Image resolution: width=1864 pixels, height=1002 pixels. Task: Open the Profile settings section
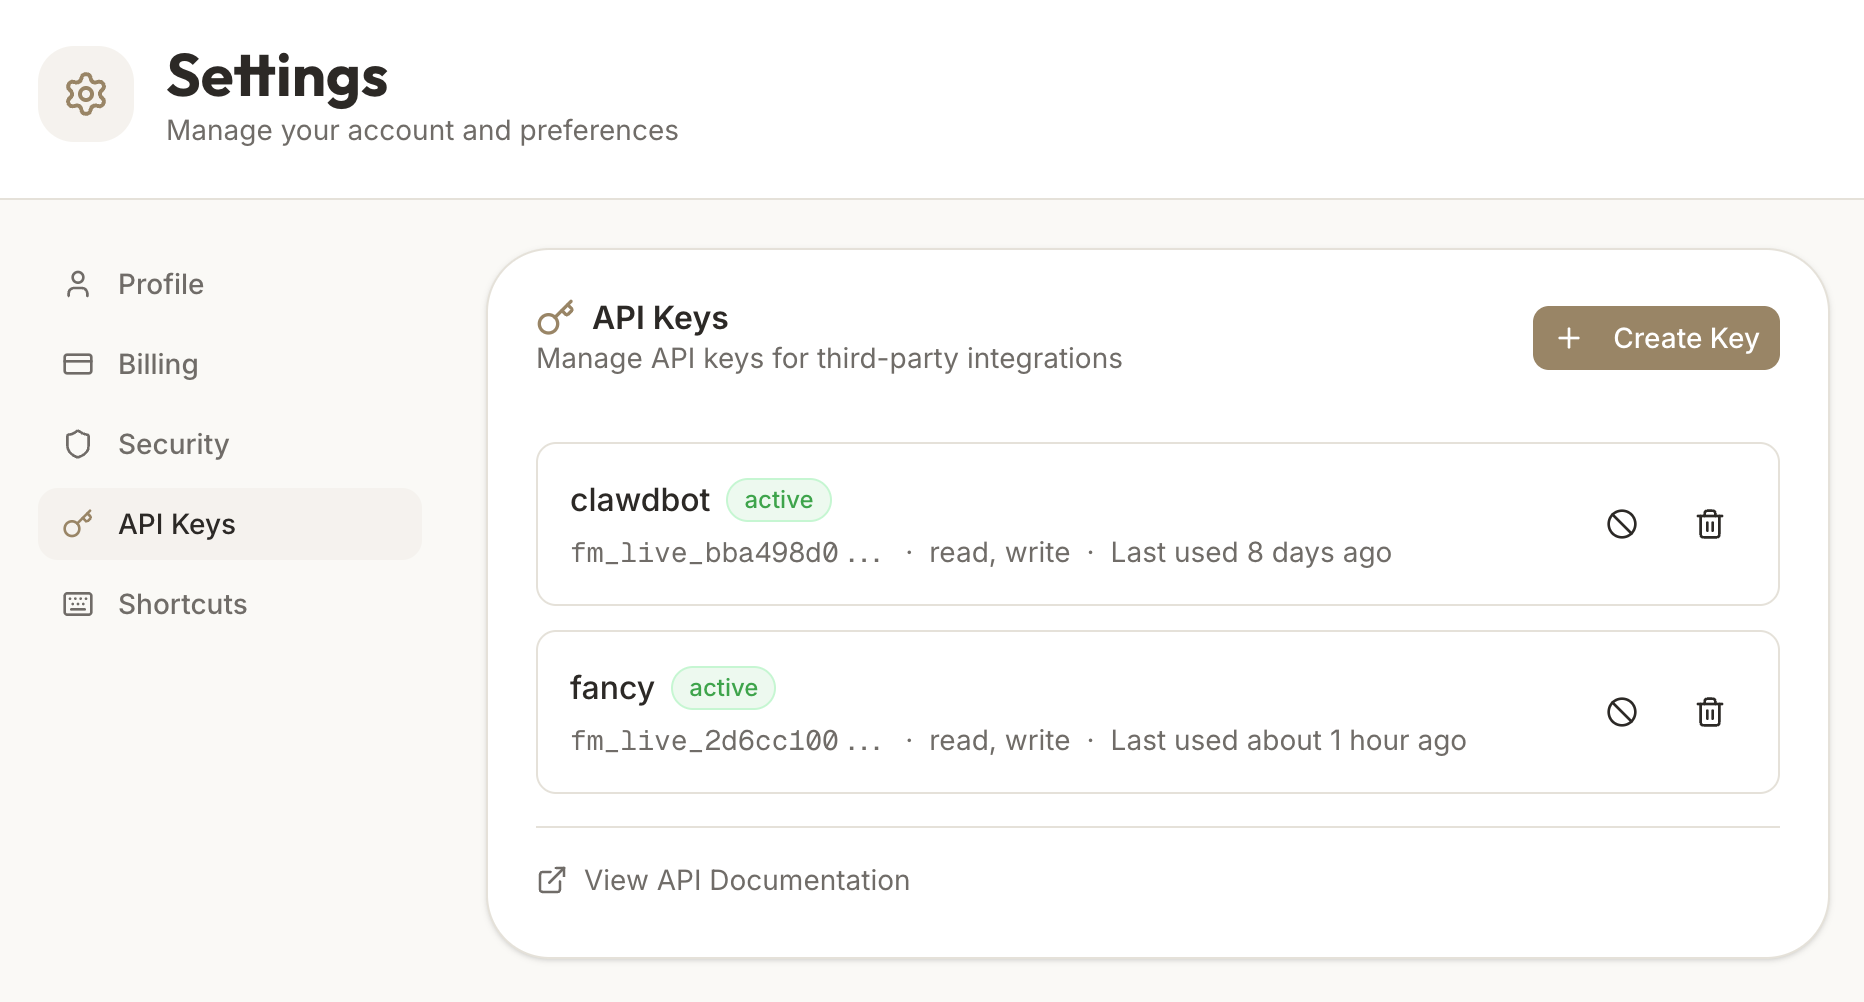pos(161,284)
